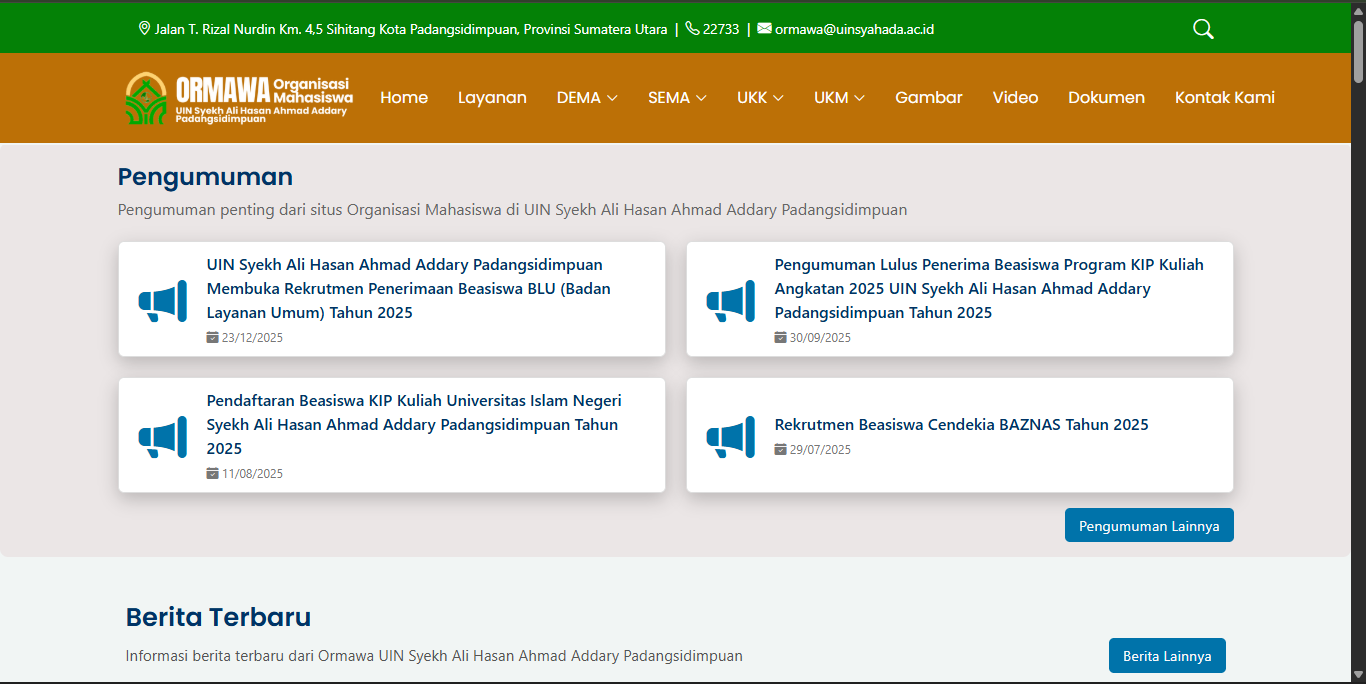Open Pengumuman Lulus Penerima Beasiswa KIP Kuliah title

pyautogui.click(x=989, y=288)
